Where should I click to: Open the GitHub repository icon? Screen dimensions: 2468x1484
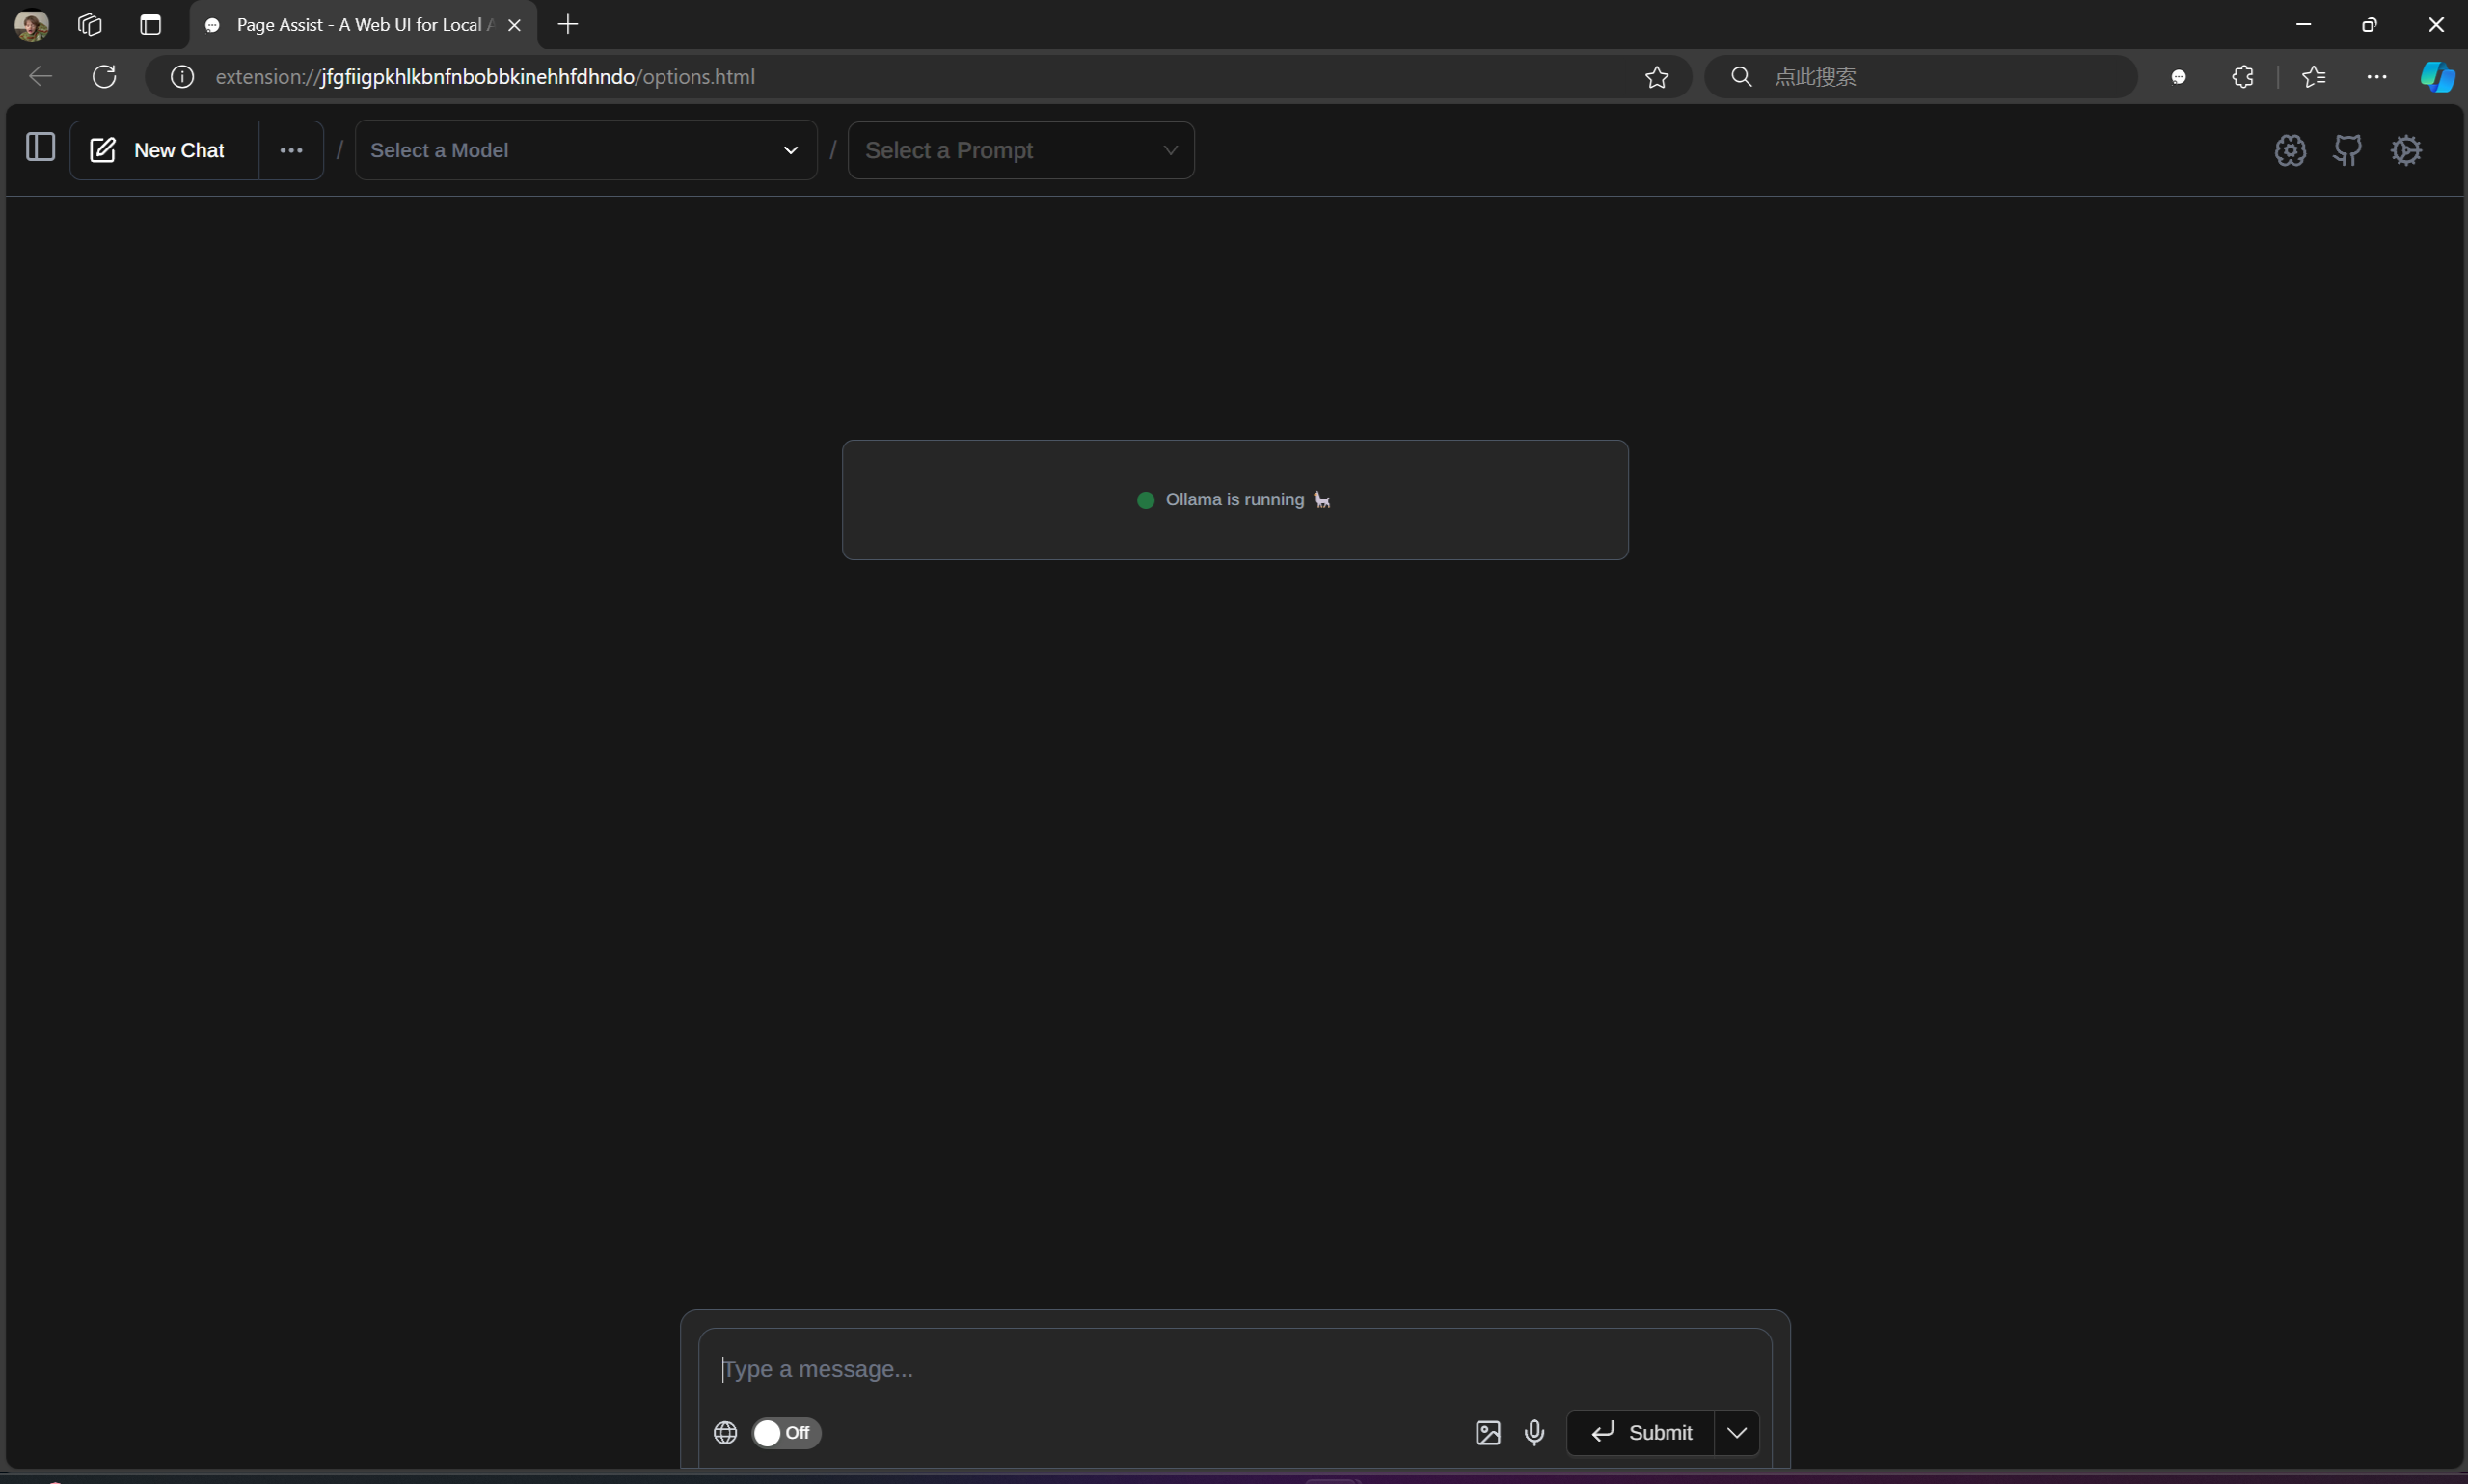point(2347,150)
